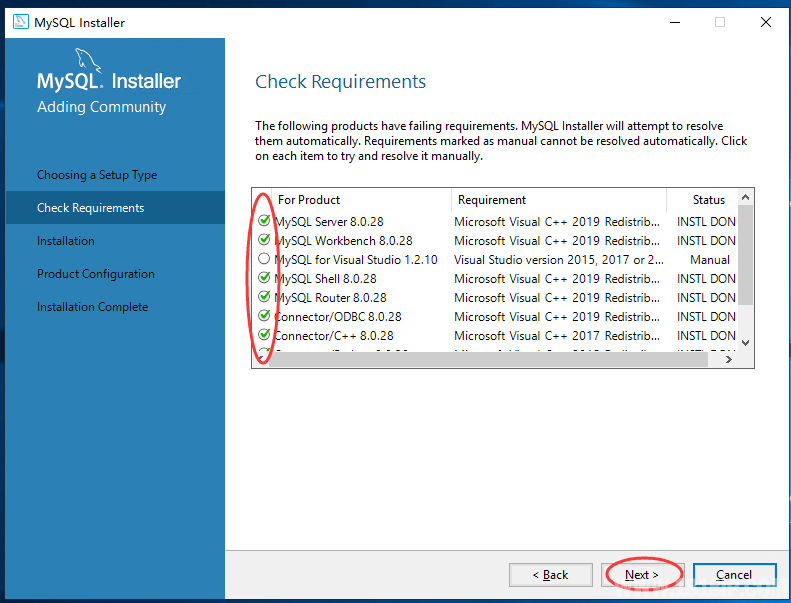The image size is (791, 603).
Task: Open the Choosing a Setup Type step
Action: 97,175
